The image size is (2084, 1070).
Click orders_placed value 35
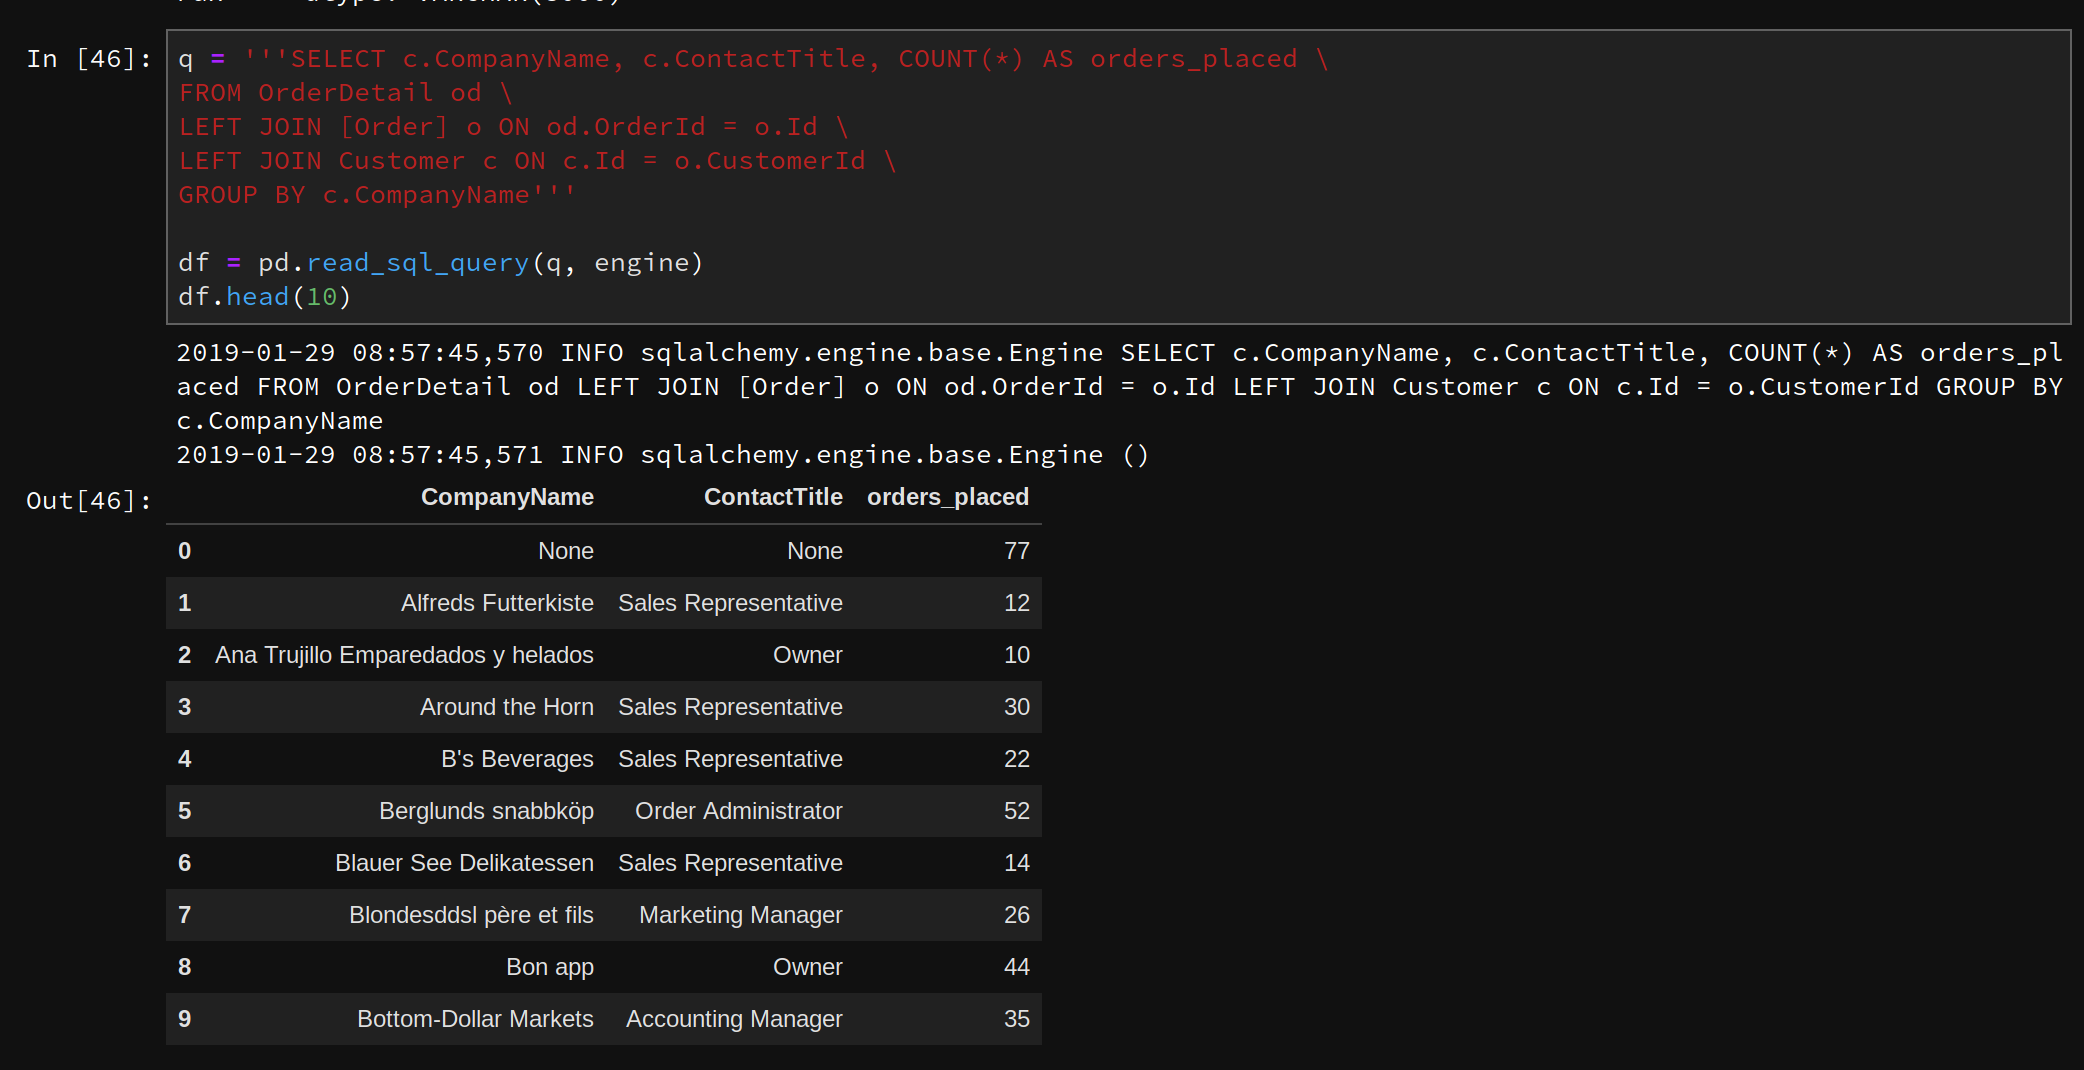point(1017,1019)
